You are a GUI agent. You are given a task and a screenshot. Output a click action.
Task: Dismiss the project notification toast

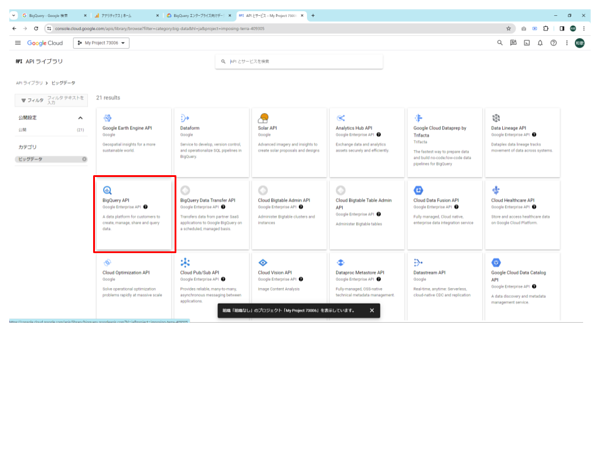pos(372,310)
